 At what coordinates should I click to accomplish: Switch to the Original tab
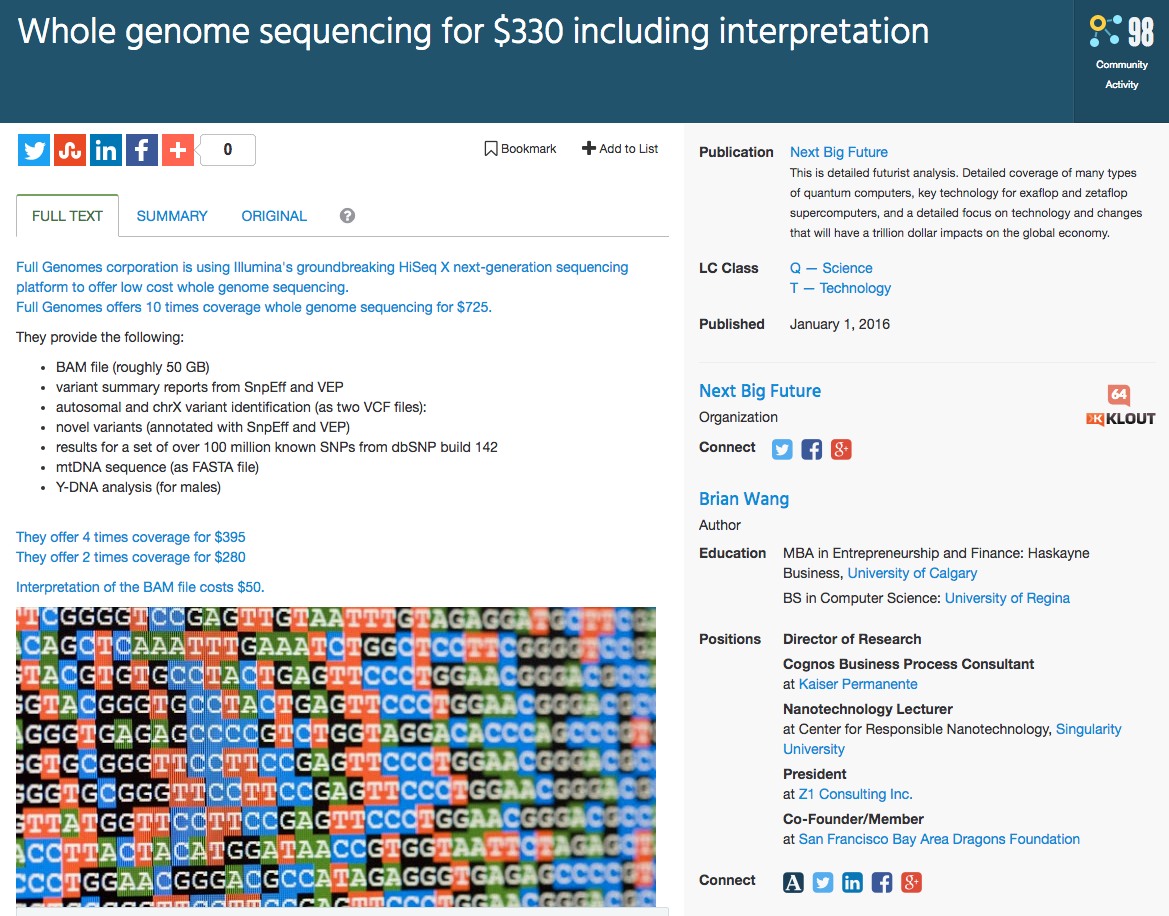[x=274, y=216]
